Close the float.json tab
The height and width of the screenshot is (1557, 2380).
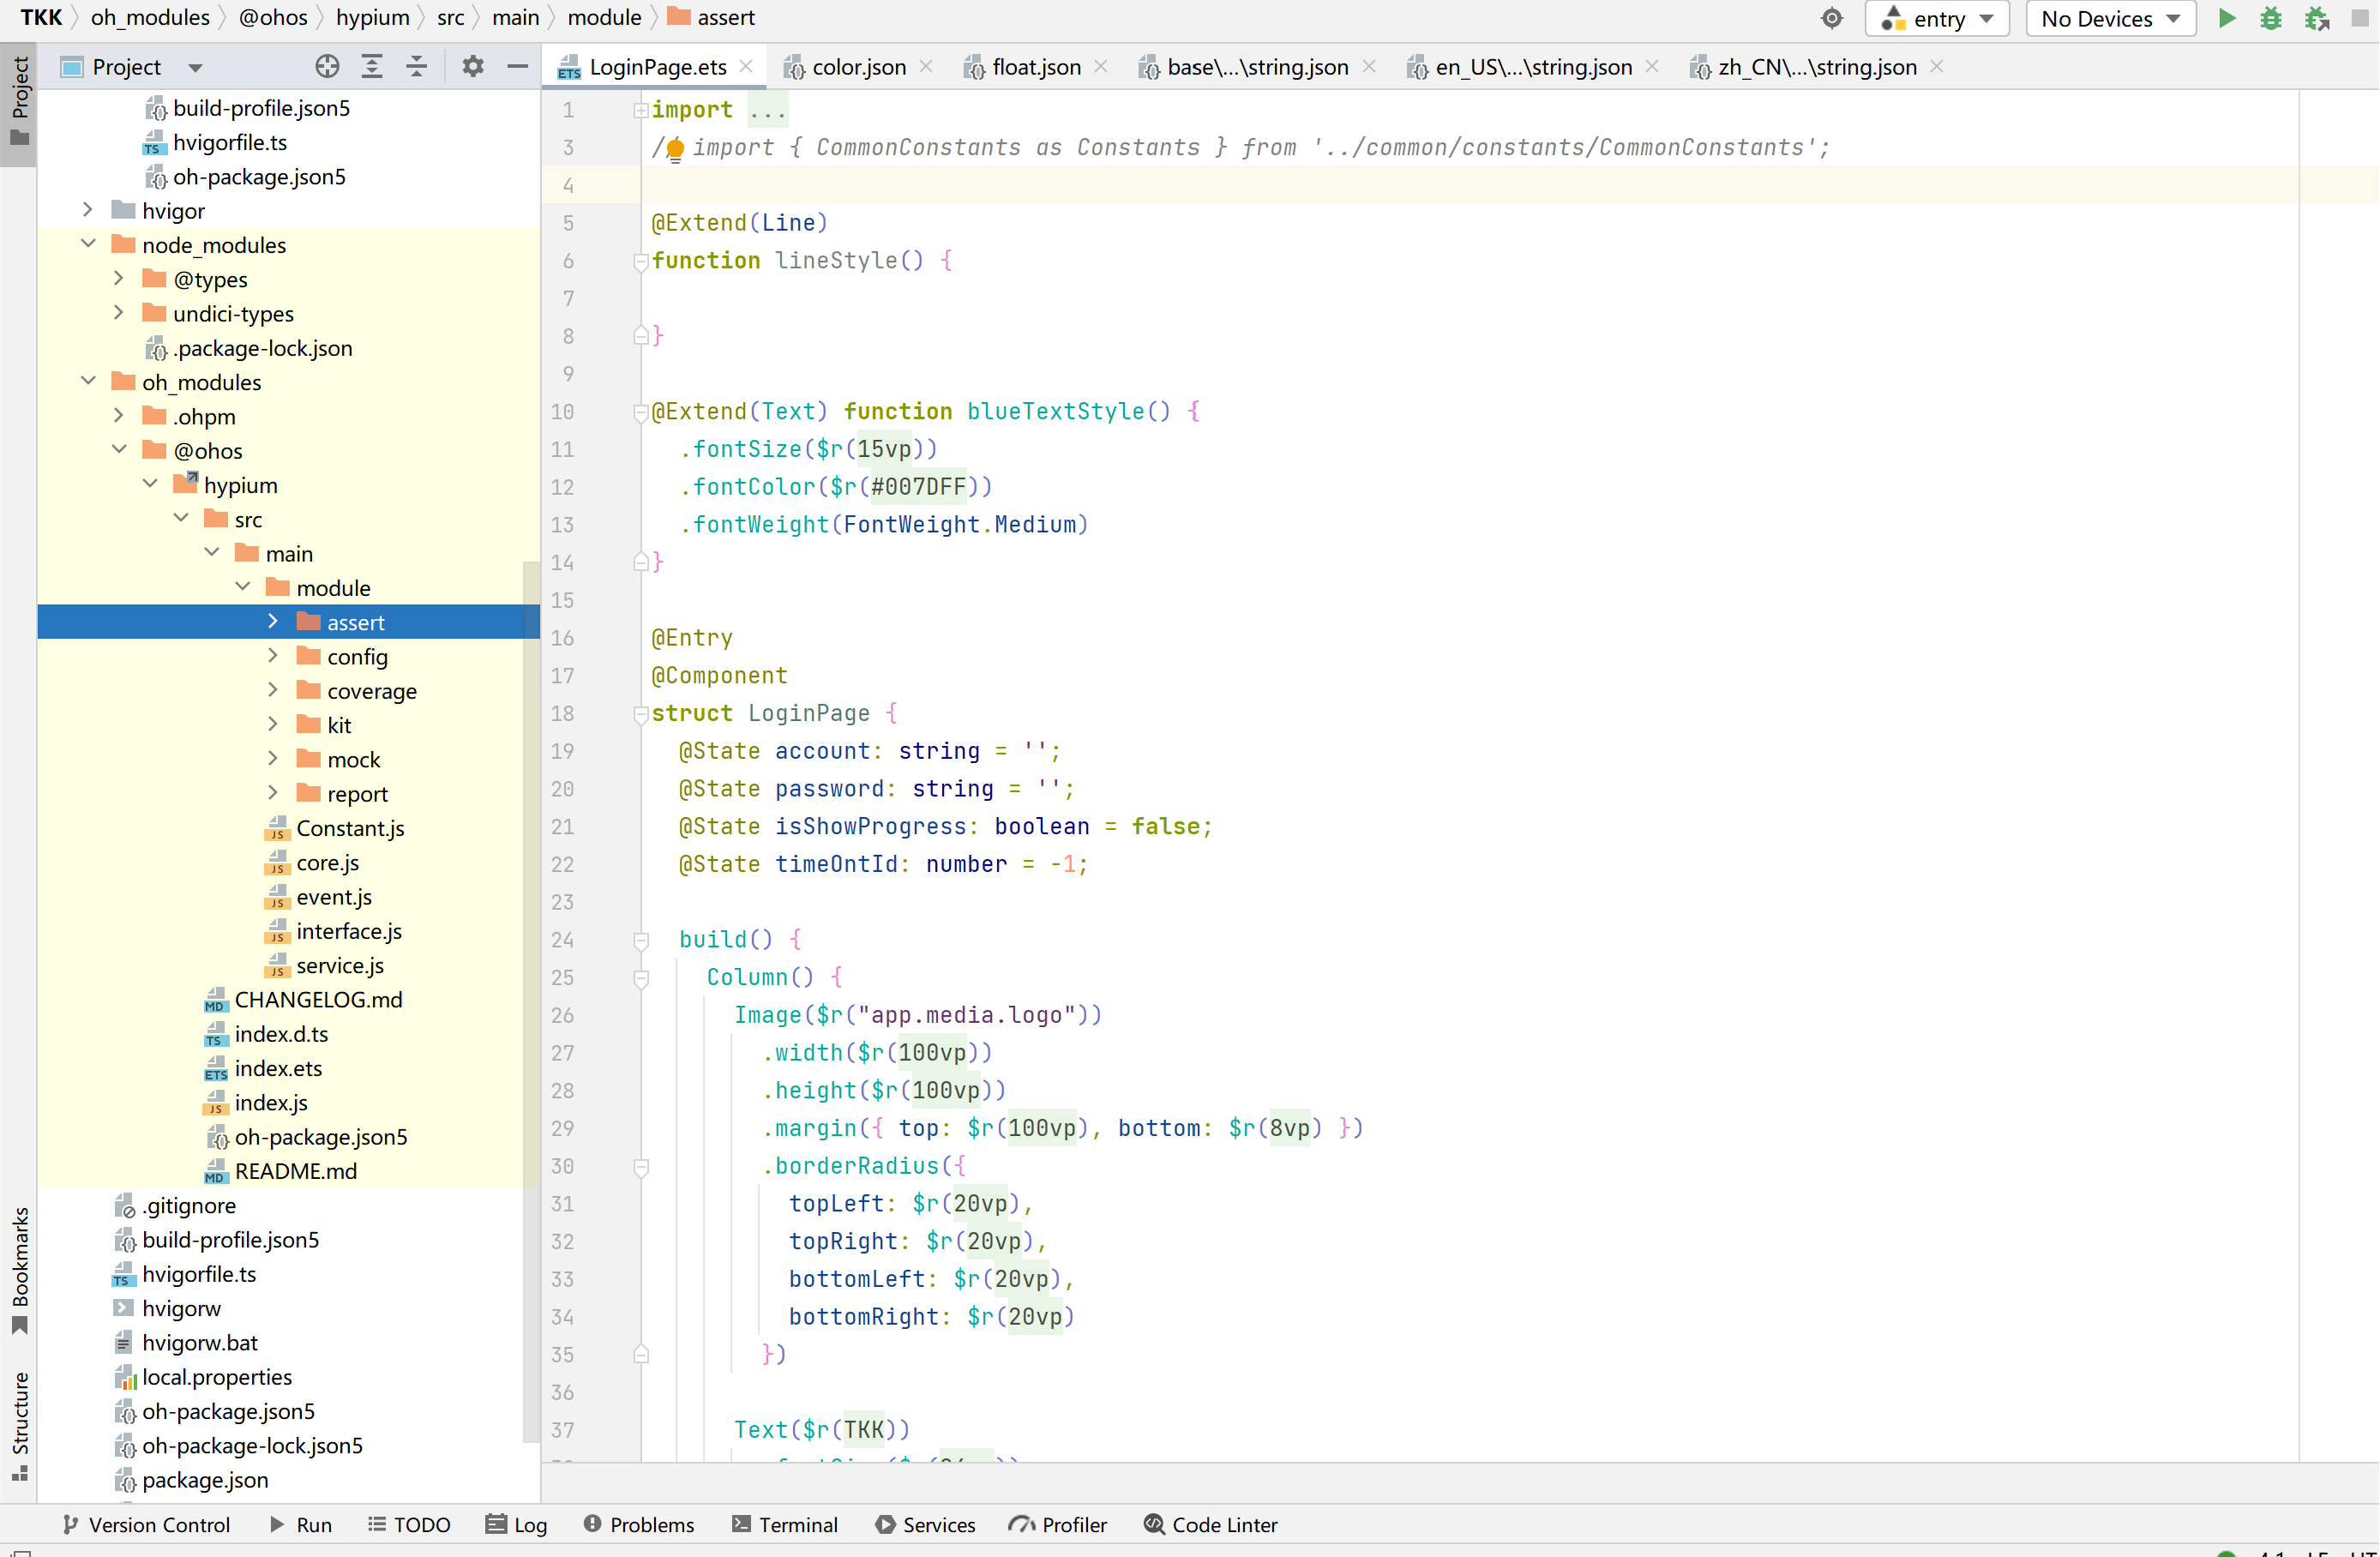tap(1101, 66)
